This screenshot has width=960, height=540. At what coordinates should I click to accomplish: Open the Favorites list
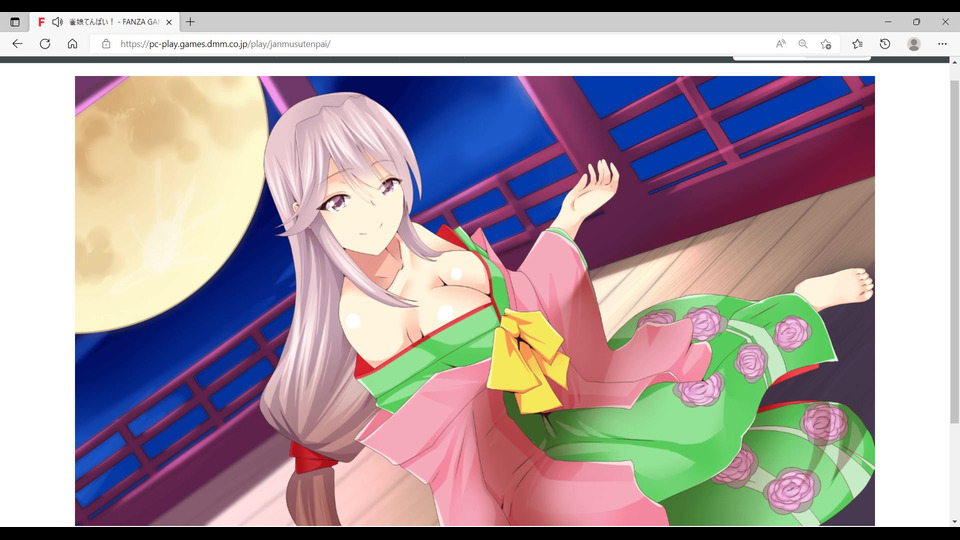[x=858, y=44]
